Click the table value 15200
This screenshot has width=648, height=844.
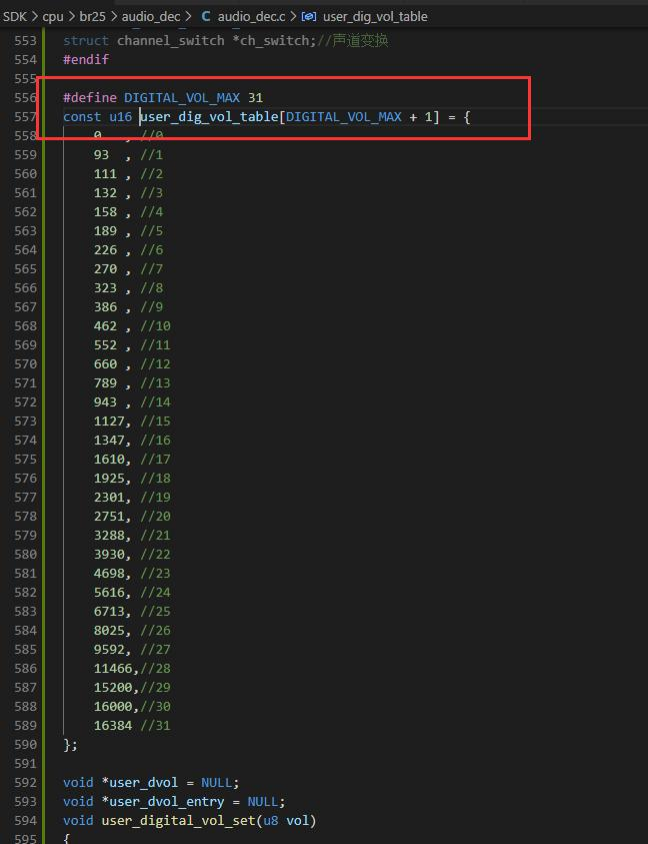pyautogui.click(x=112, y=687)
